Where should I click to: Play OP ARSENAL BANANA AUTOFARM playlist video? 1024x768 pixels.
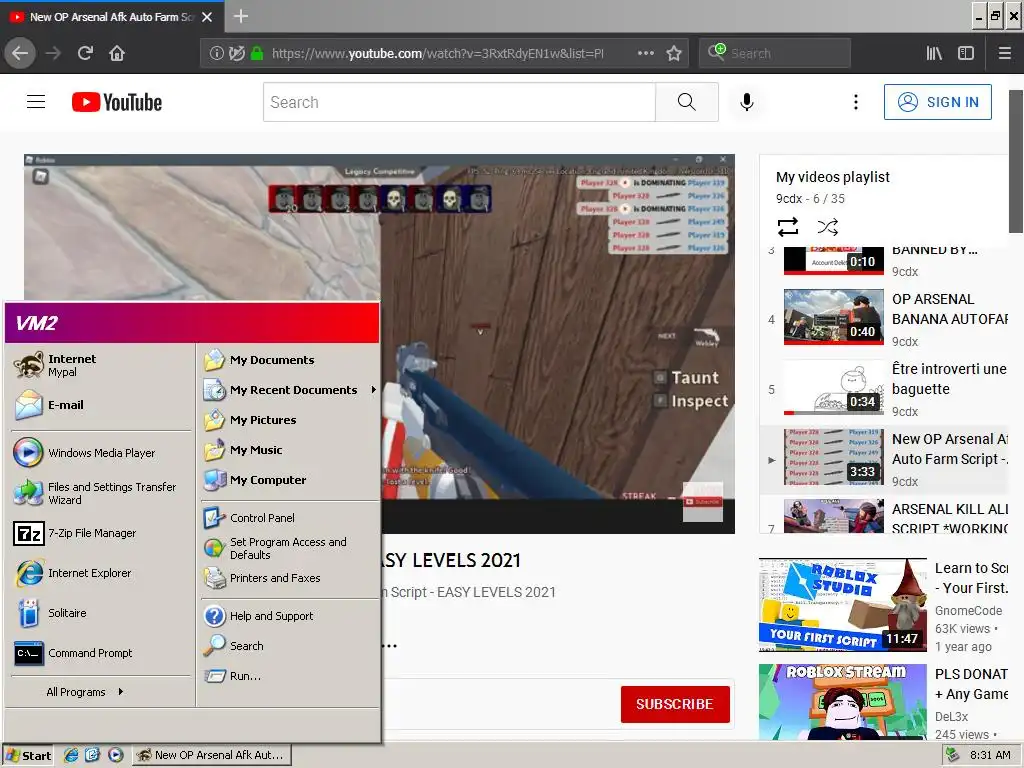885,318
